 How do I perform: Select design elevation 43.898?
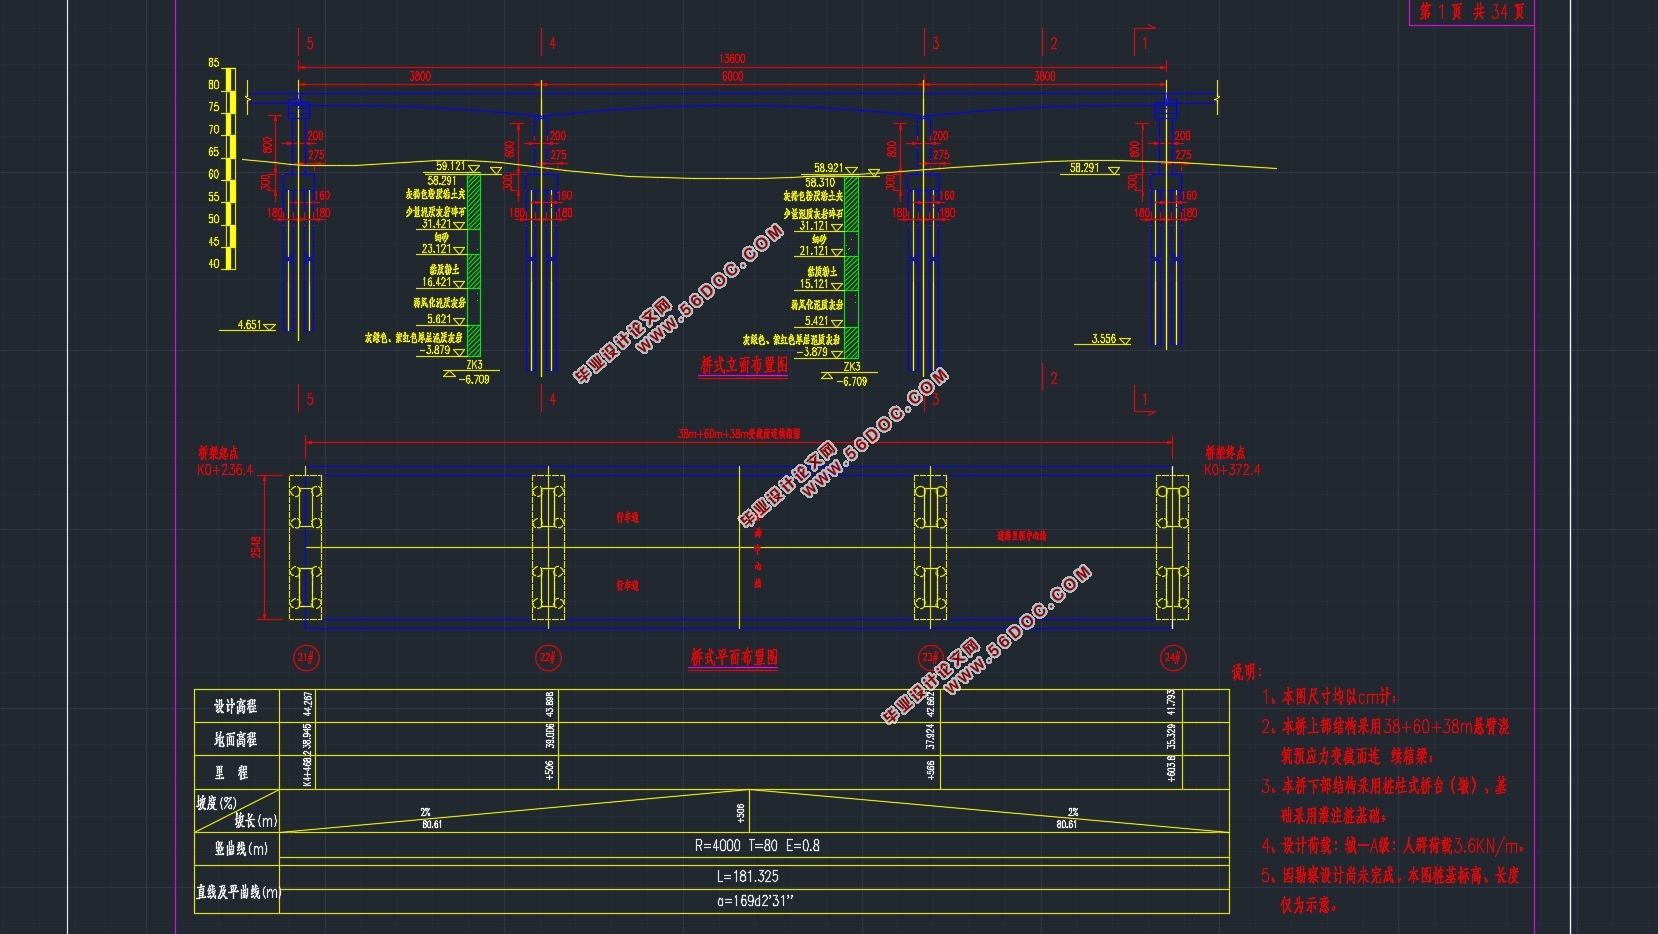click(x=550, y=705)
